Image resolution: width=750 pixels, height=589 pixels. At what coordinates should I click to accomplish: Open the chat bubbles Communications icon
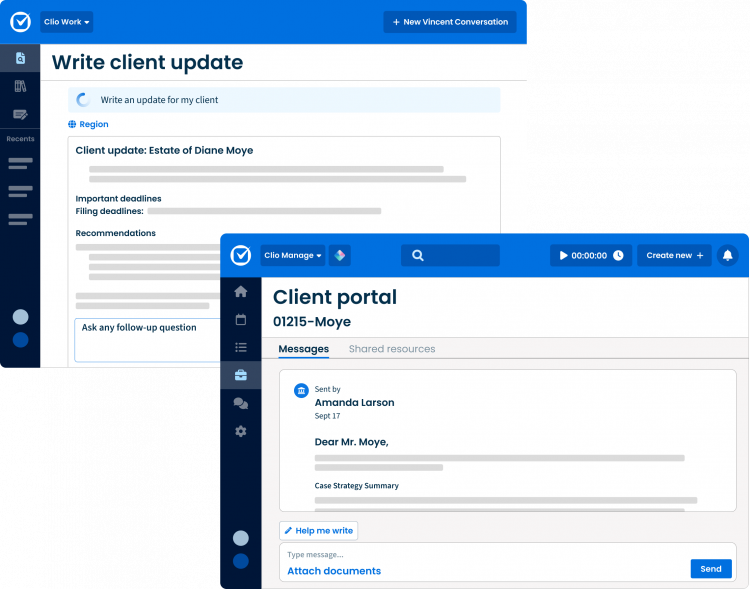tap(240, 404)
